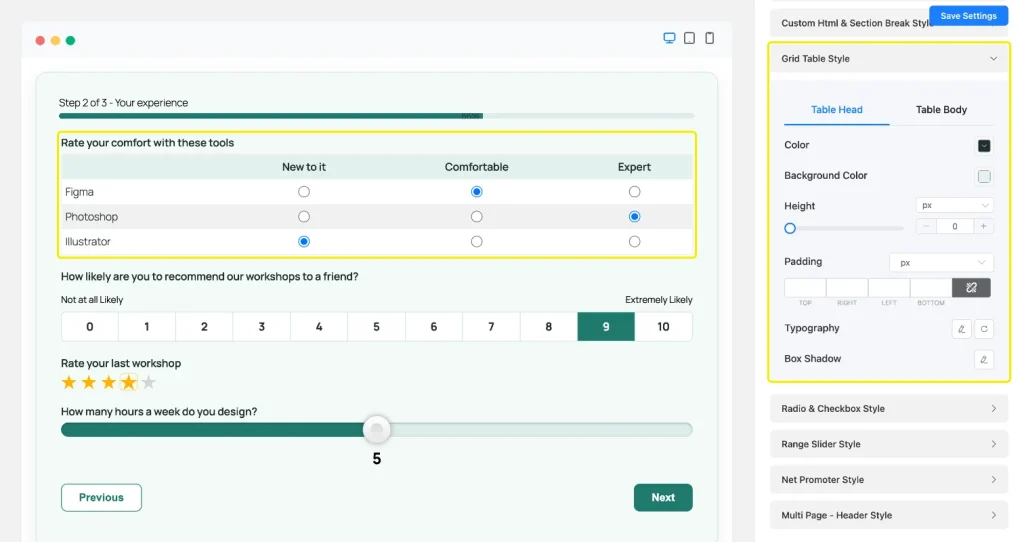Decrease Height with minus button
The height and width of the screenshot is (542, 1024).
925,227
